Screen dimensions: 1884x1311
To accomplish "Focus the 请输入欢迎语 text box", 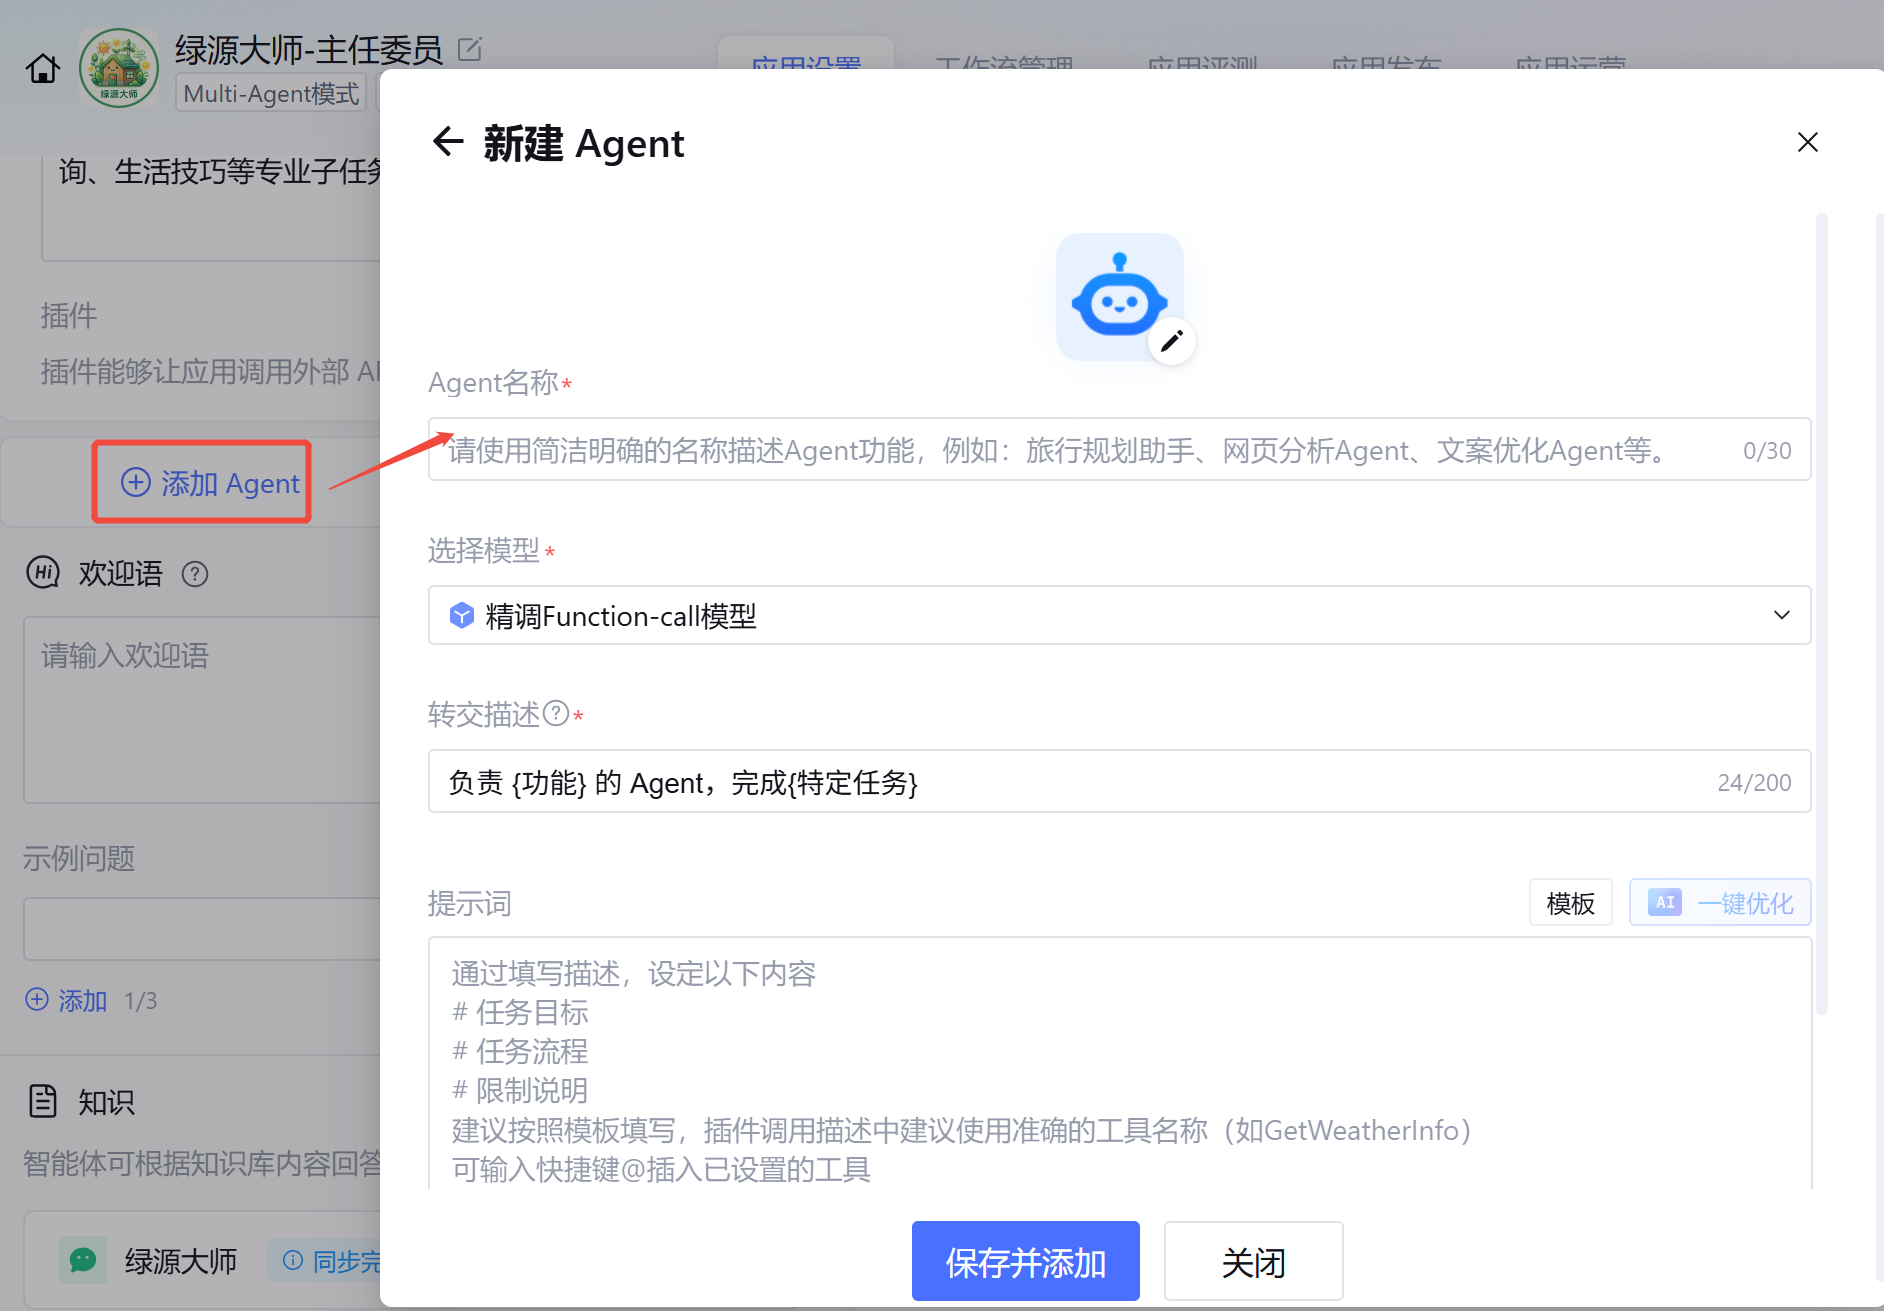I will pyautogui.click(x=202, y=710).
